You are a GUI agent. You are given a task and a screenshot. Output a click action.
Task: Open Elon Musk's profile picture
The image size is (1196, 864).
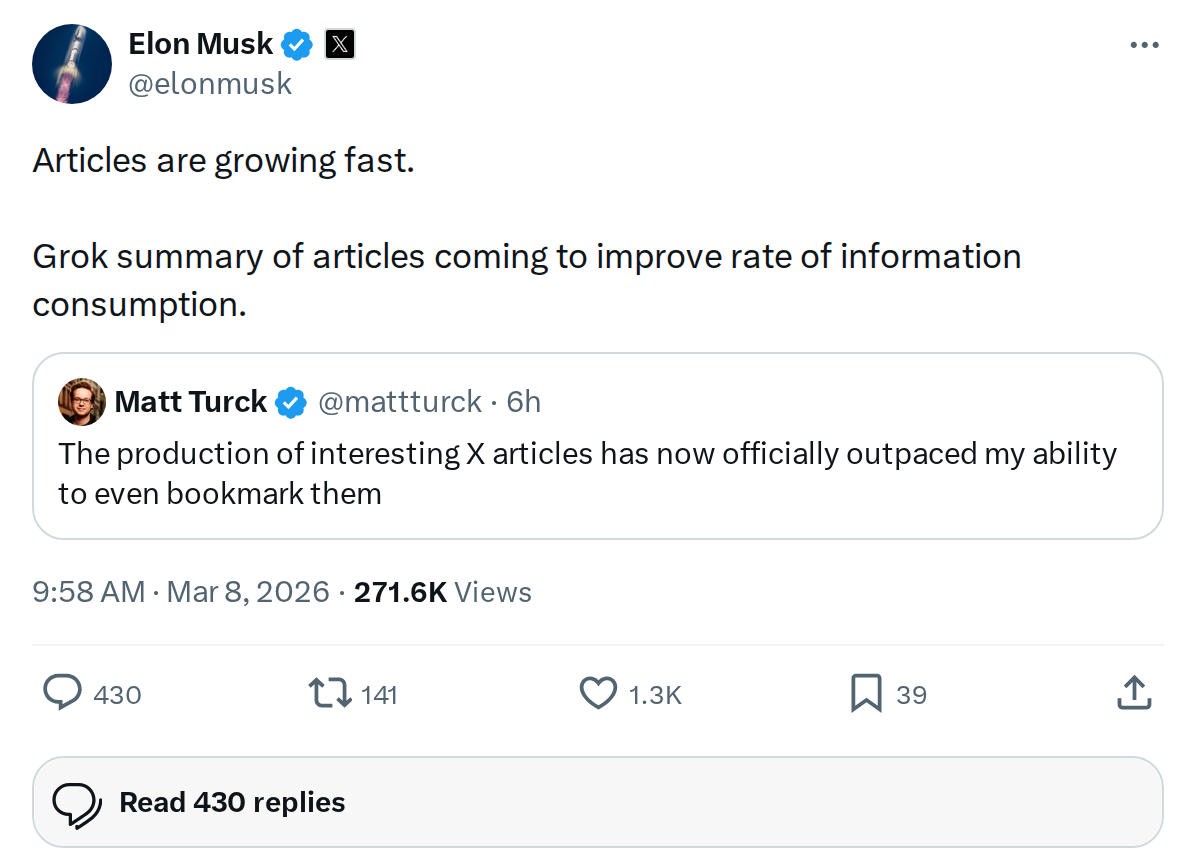point(71,63)
